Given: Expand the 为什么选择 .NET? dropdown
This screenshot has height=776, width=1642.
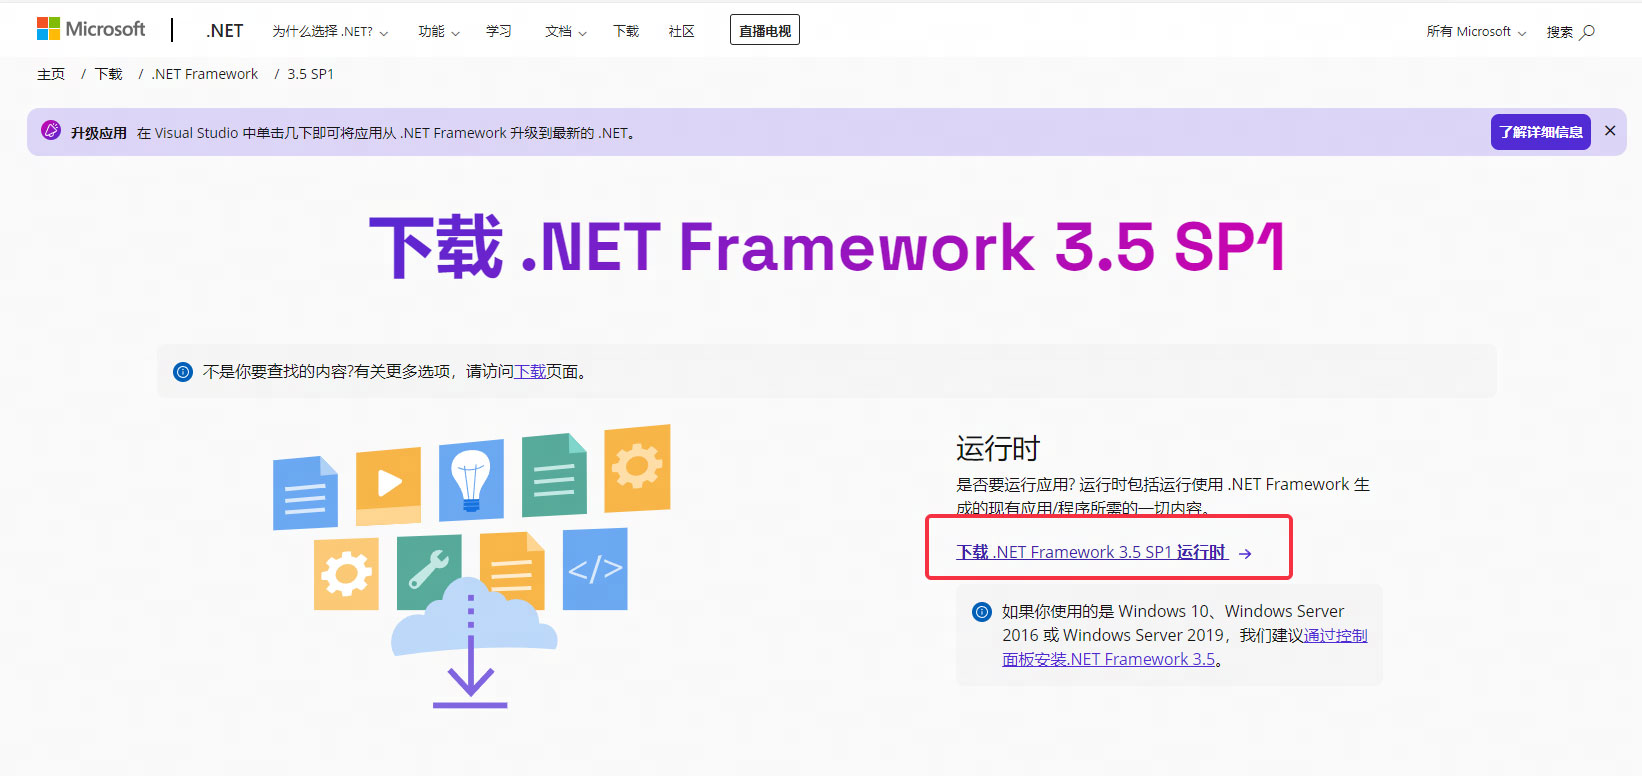Looking at the screenshot, I should [330, 32].
